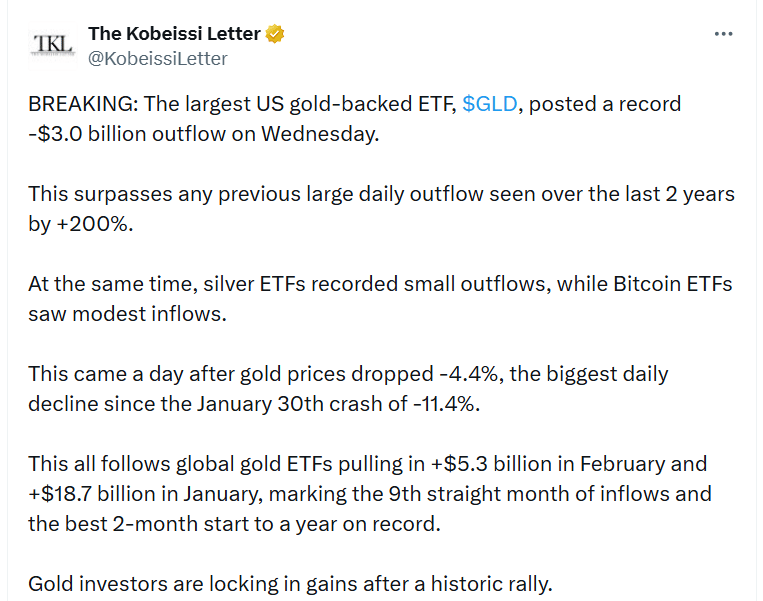Open the $GLD cashtag link
The width and height of the screenshot is (763, 601).
point(490,105)
